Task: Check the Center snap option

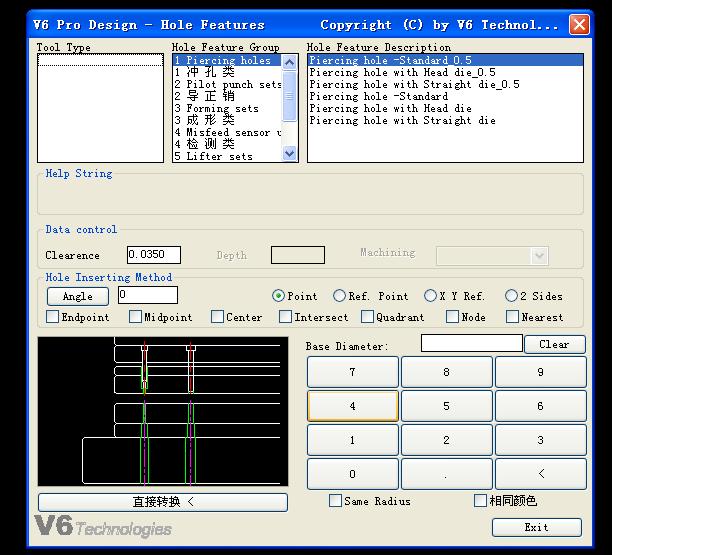Action: coord(217,317)
